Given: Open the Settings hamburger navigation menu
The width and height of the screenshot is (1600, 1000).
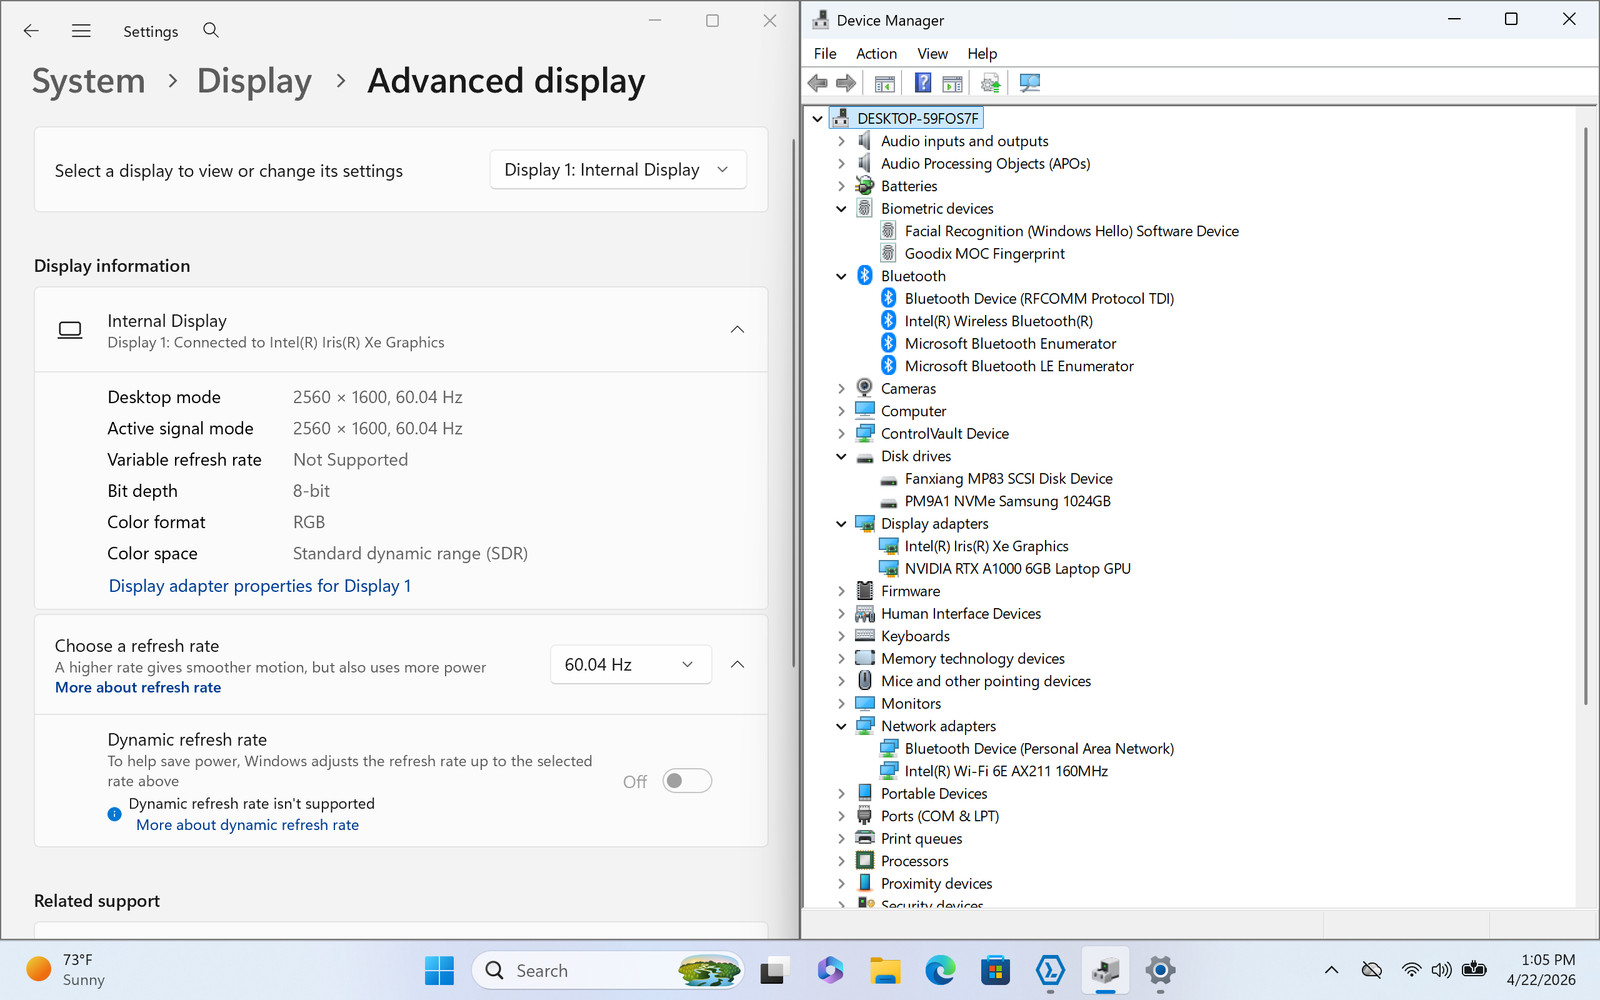Looking at the screenshot, I should [81, 31].
